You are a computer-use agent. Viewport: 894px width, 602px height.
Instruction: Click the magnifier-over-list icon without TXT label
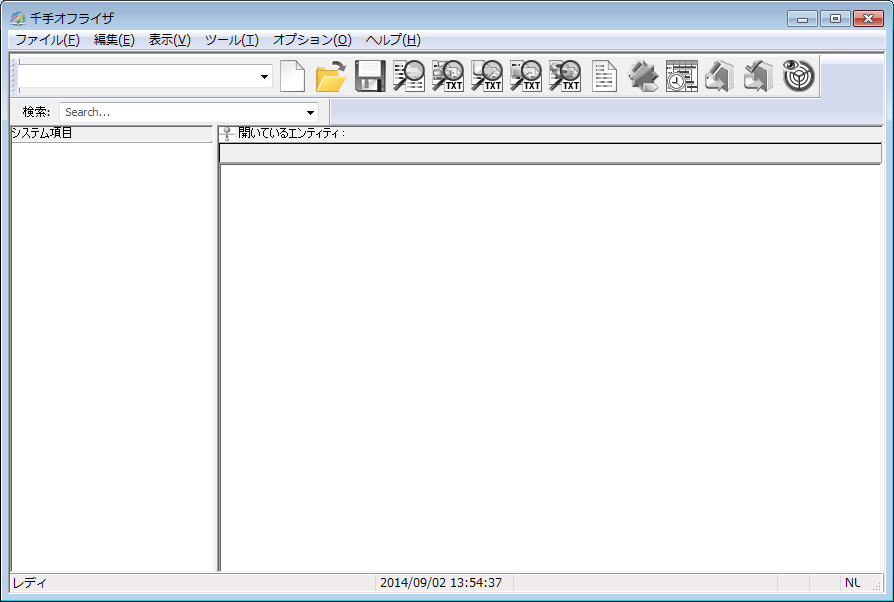(409, 76)
